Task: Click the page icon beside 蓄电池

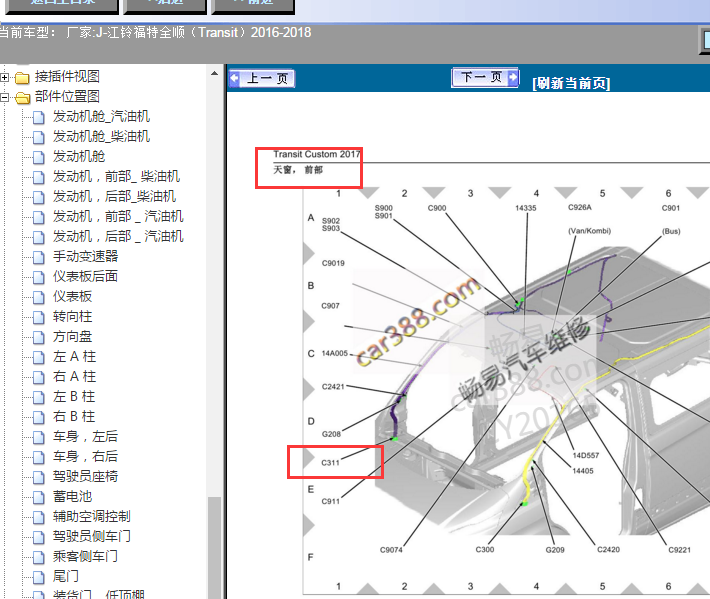Action: pos(39,497)
